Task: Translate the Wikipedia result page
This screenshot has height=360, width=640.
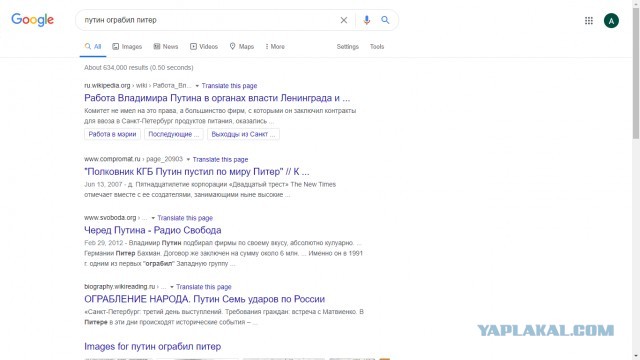Action: pyautogui.click(x=229, y=86)
